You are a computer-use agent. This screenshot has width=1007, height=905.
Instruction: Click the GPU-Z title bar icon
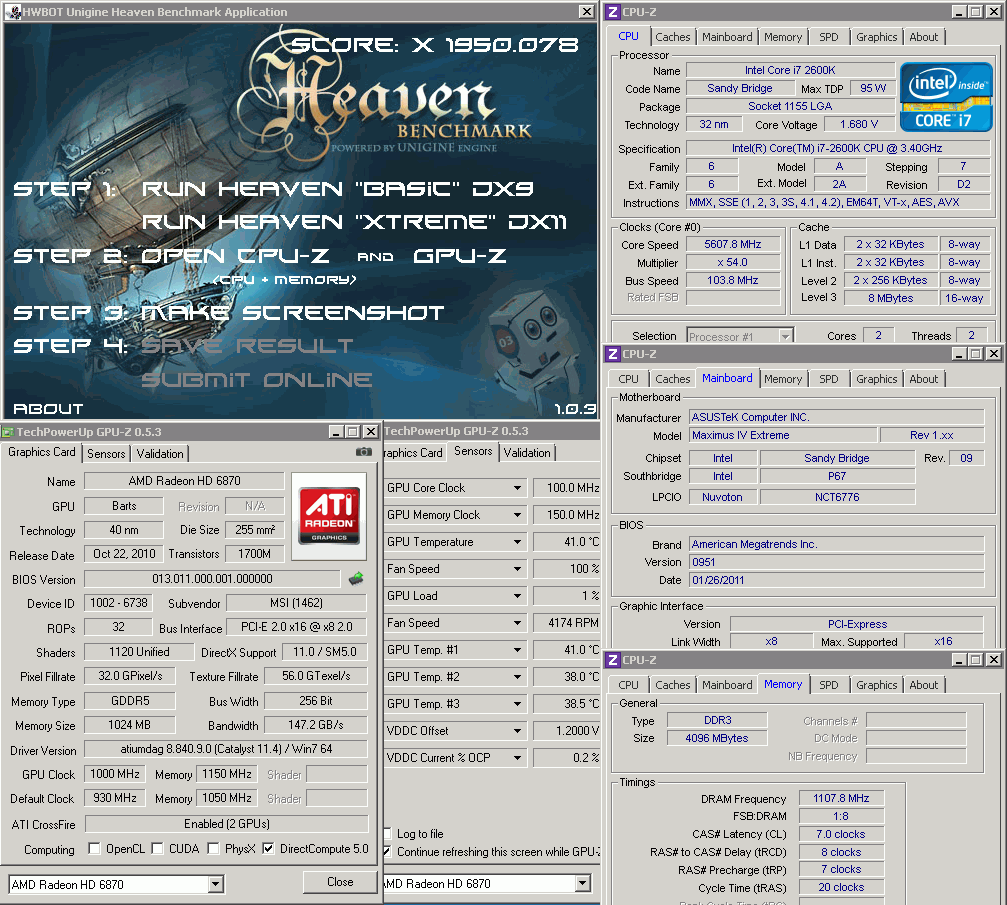pyautogui.click(x=7, y=432)
